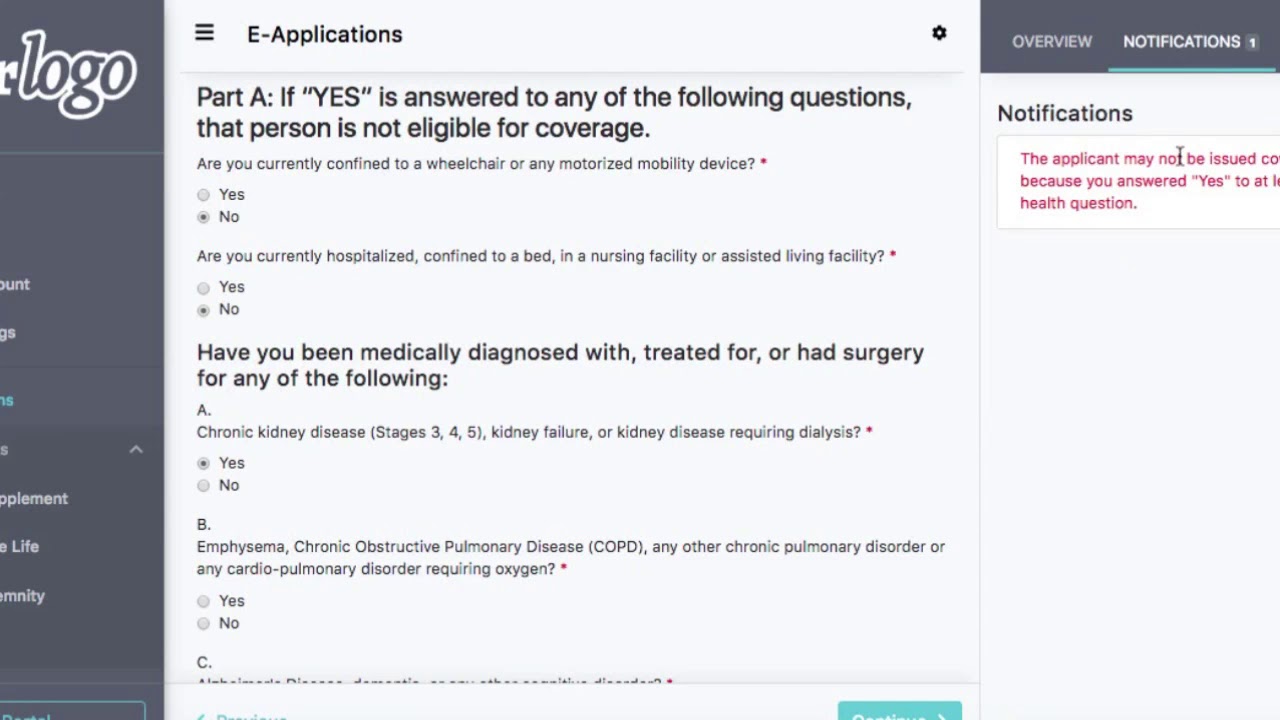Click the notifications count badge

(x=1252, y=42)
